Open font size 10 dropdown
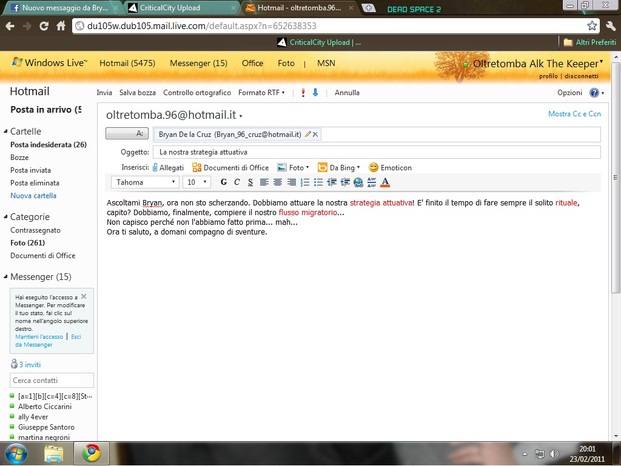 click(196, 182)
